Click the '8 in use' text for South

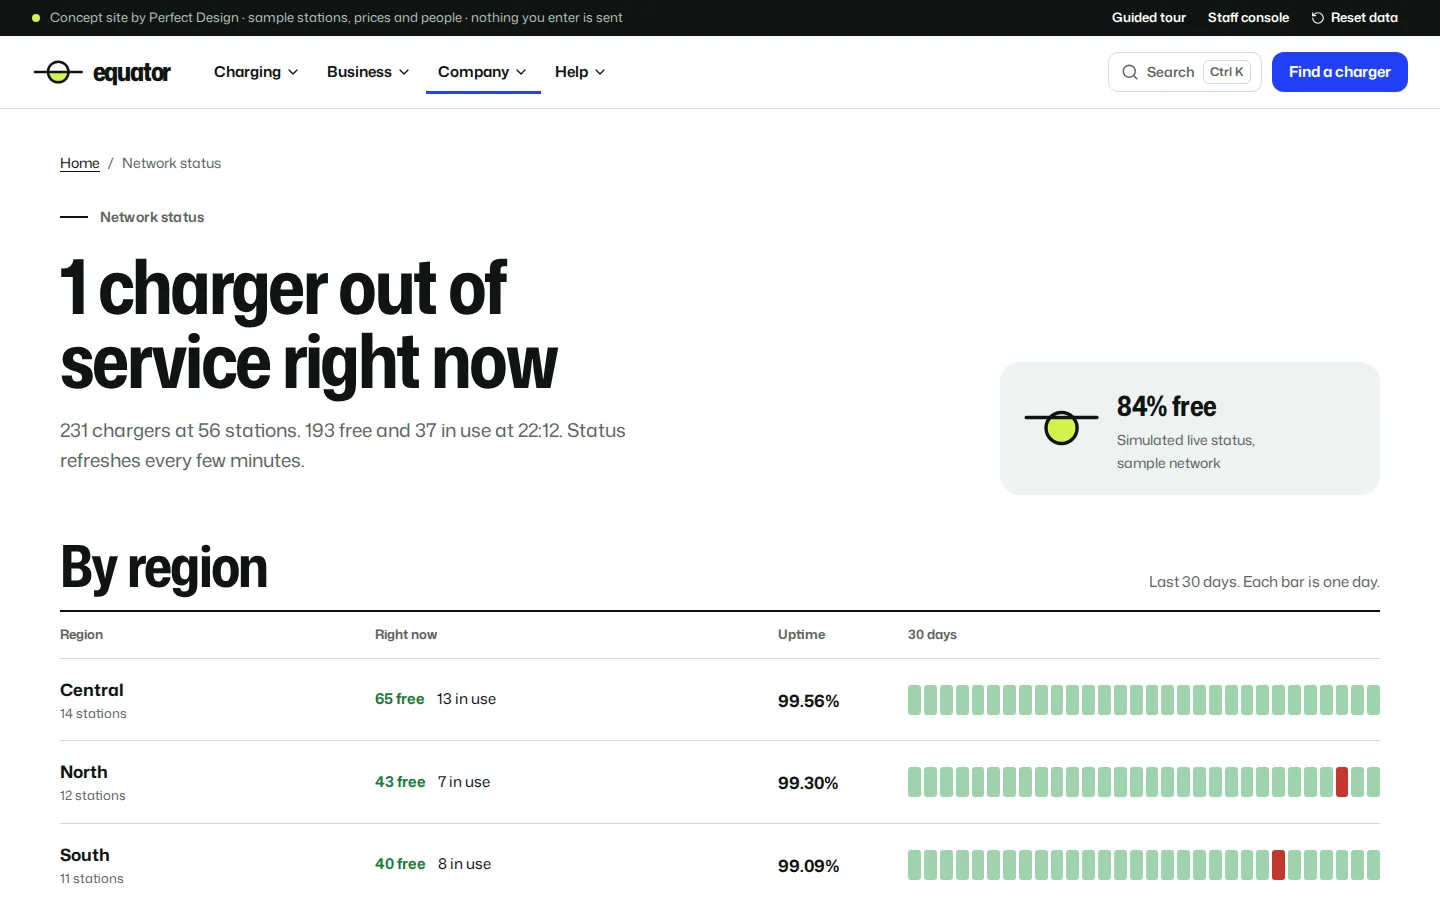464,864
